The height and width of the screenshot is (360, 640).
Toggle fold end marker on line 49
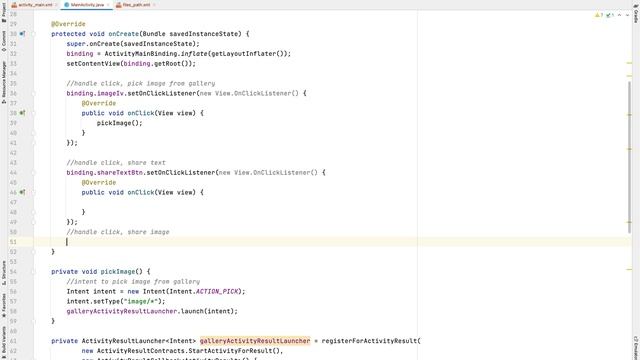coord(33,222)
